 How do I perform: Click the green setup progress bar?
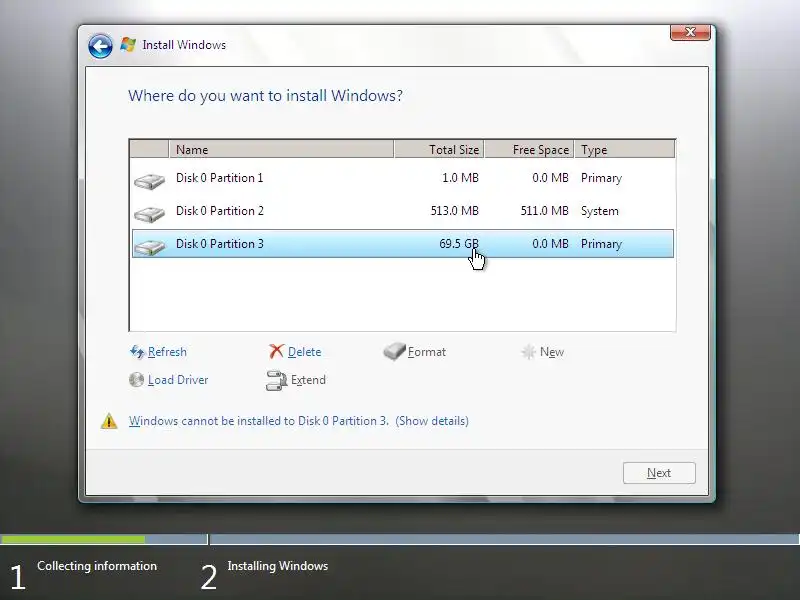[72, 539]
